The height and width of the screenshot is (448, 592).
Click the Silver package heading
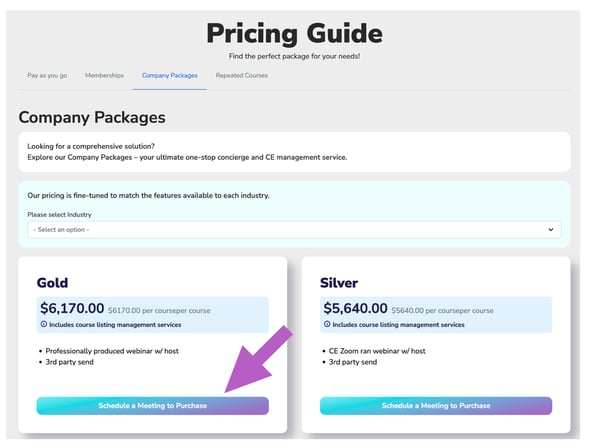tap(339, 283)
